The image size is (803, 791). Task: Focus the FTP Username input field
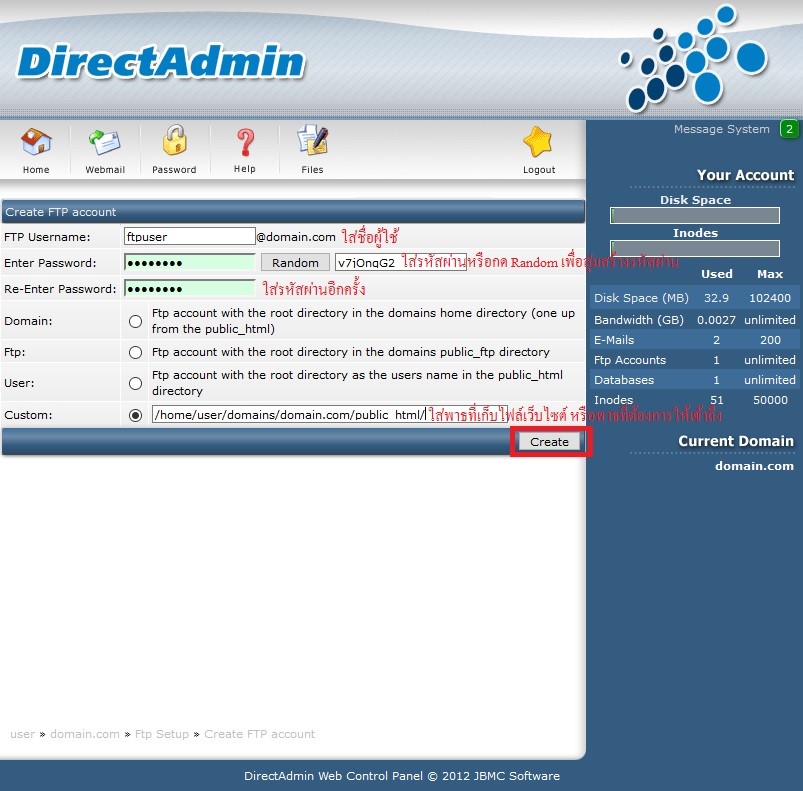(189, 237)
